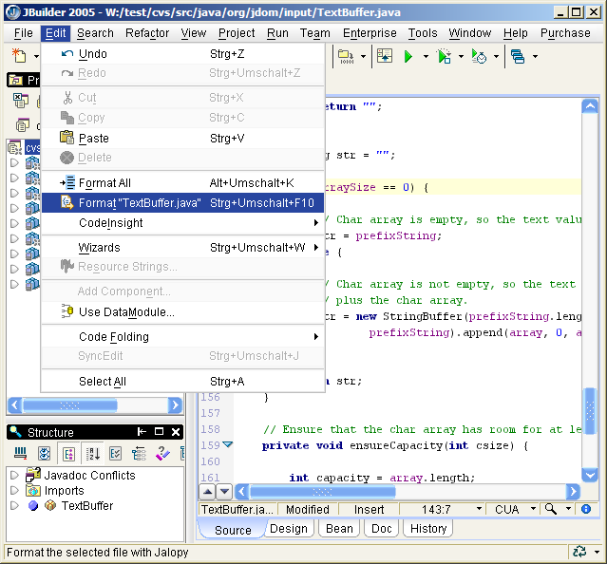Close the Structure pane

[175, 432]
